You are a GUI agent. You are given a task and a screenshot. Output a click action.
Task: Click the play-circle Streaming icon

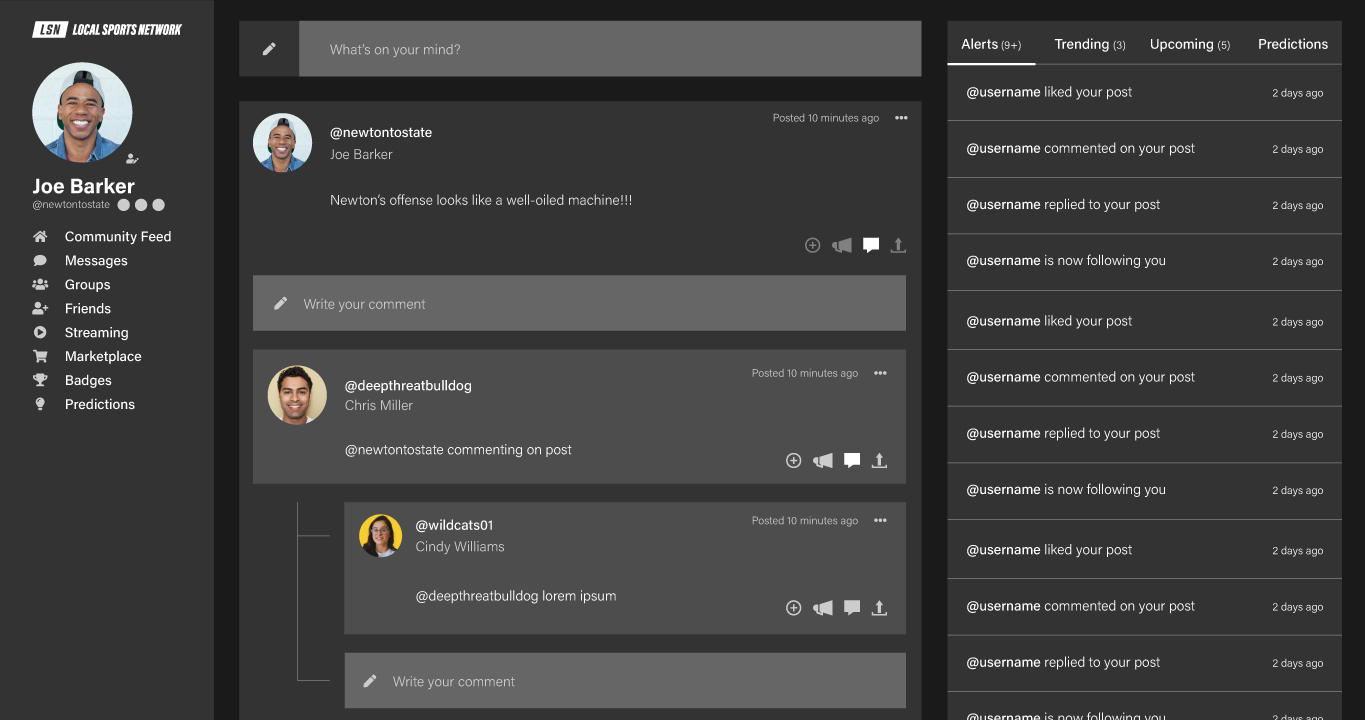click(x=40, y=332)
